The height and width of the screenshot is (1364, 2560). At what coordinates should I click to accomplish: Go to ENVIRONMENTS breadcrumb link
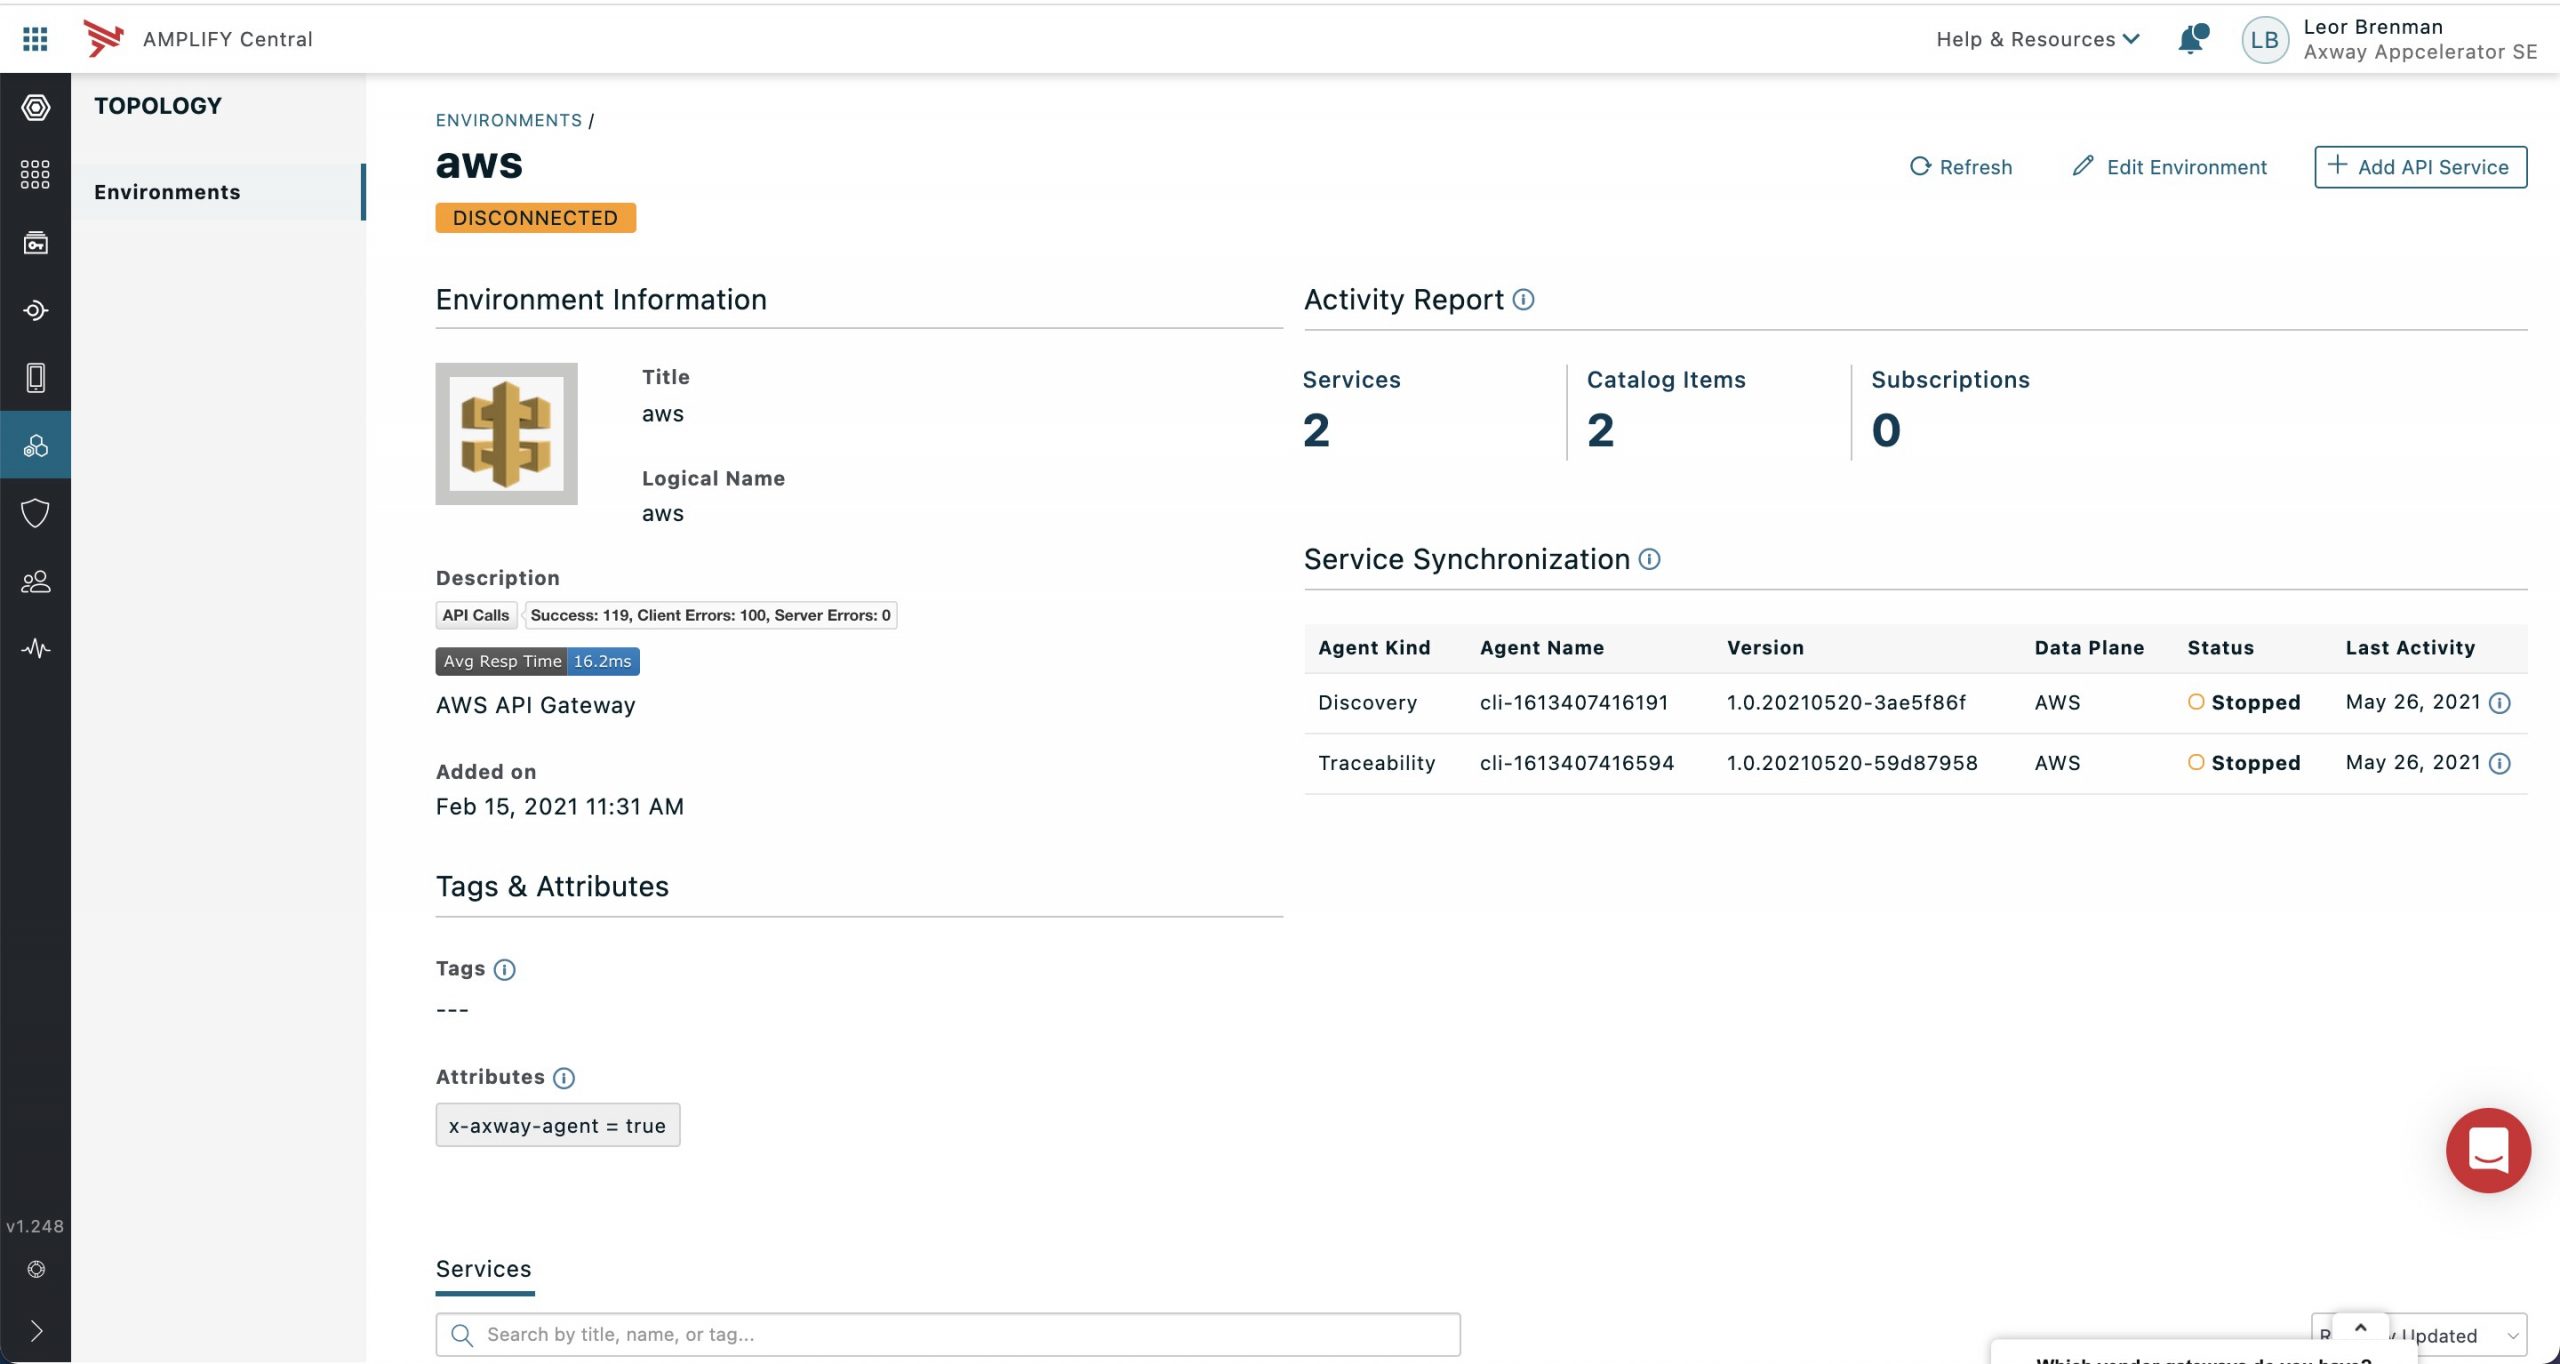click(508, 120)
